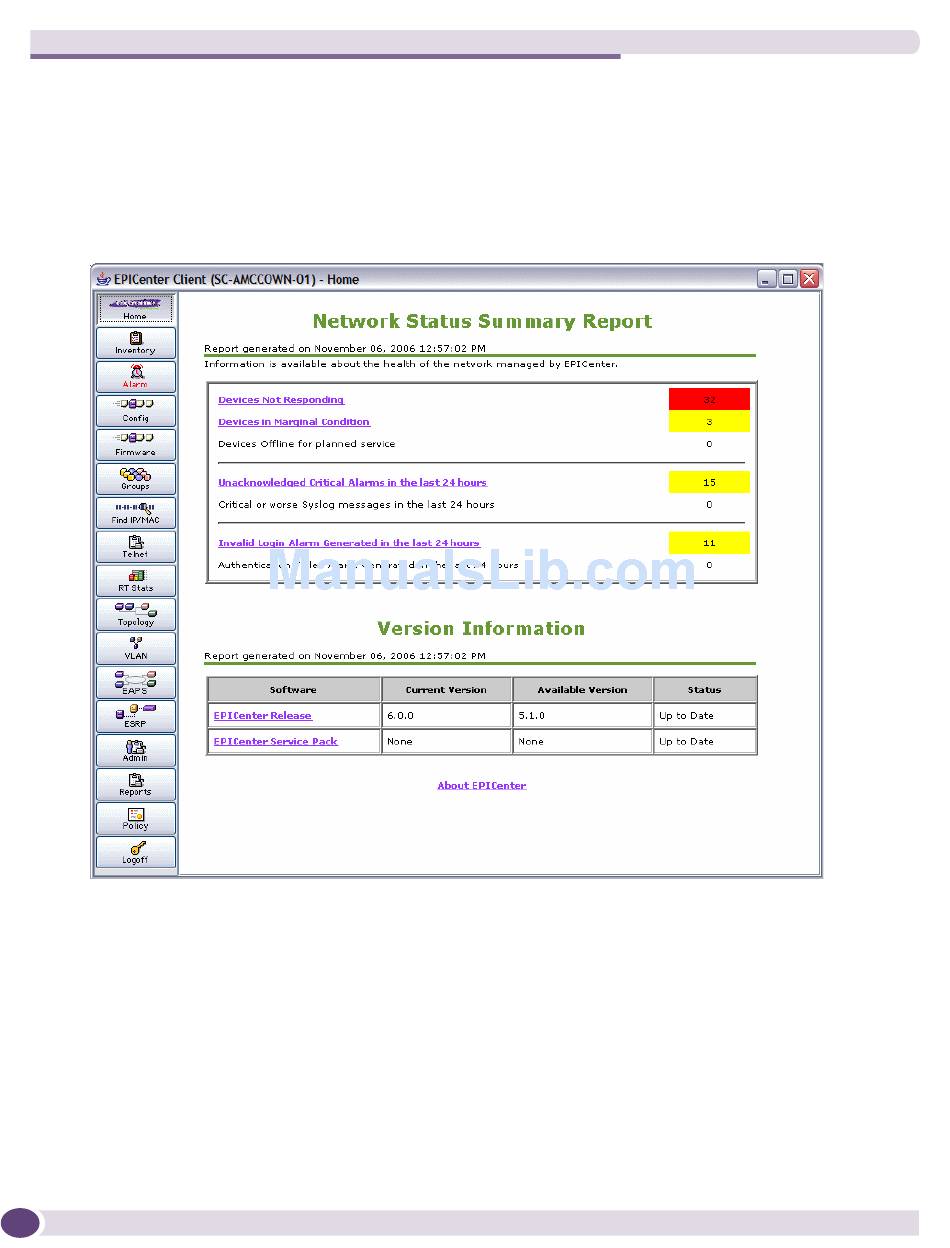Open RT Stats module
The image size is (950, 1248).
pos(135,581)
